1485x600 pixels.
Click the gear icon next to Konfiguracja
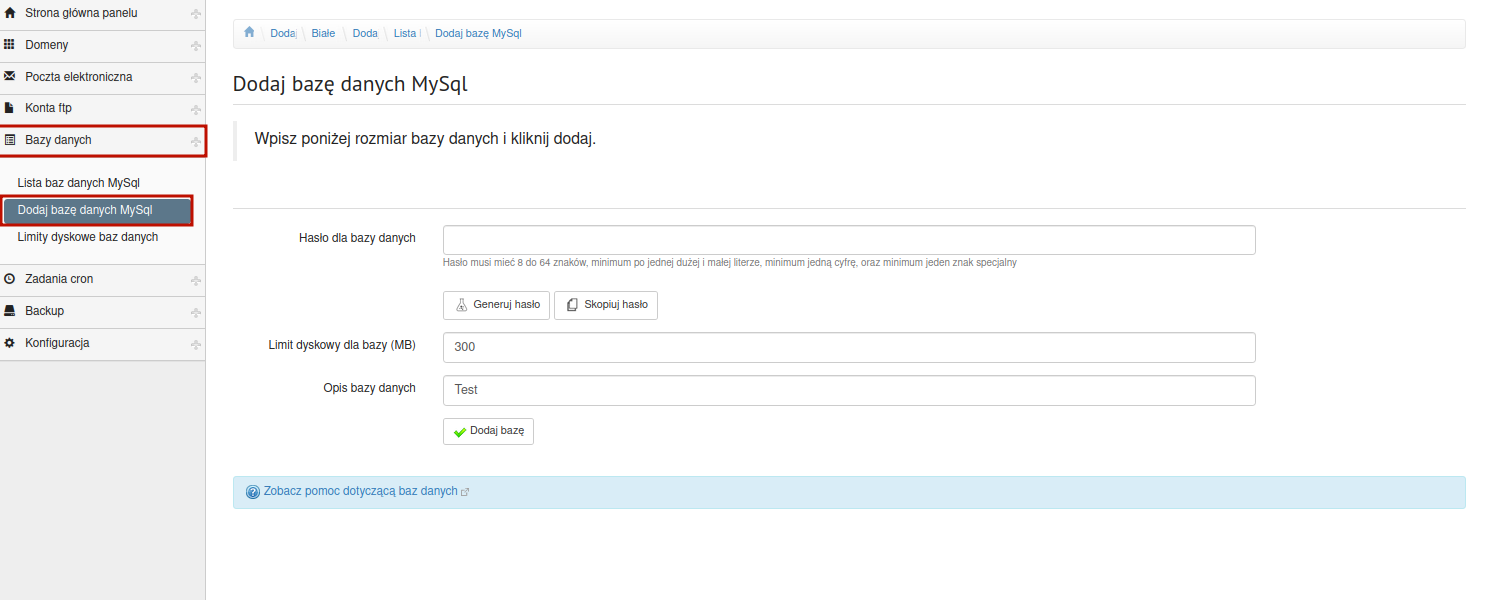[10, 343]
